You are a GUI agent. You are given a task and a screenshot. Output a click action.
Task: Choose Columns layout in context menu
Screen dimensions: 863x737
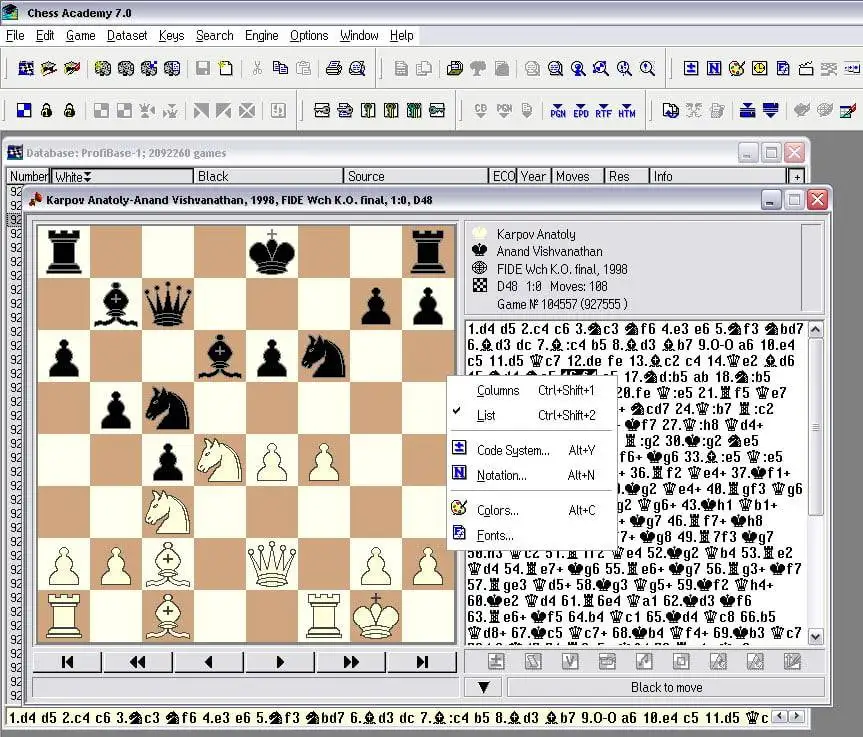pyautogui.click(x=498, y=390)
